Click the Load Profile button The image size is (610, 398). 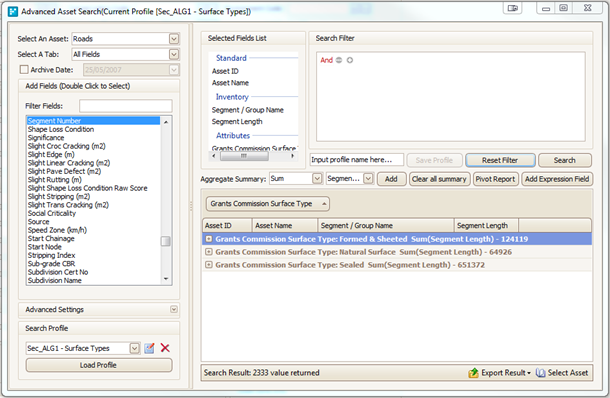pyautogui.click(x=99, y=365)
